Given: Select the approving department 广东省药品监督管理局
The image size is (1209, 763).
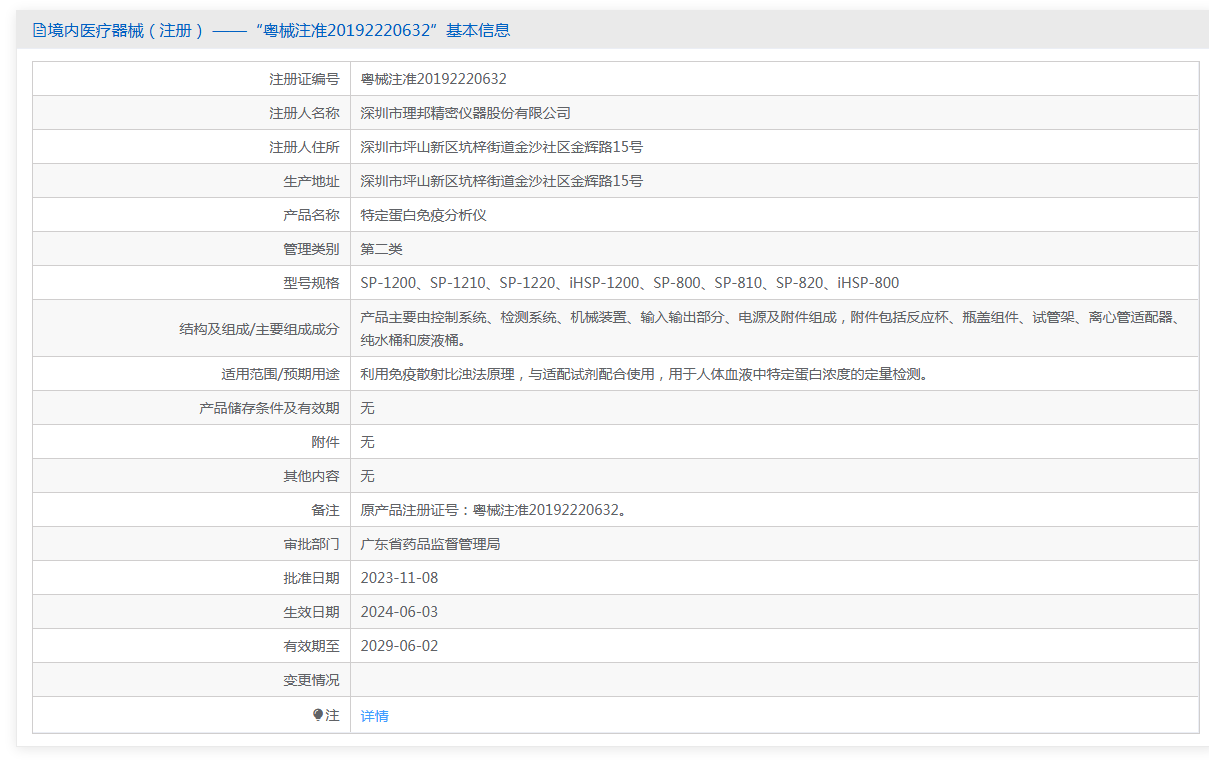Looking at the screenshot, I should tap(431, 544).
